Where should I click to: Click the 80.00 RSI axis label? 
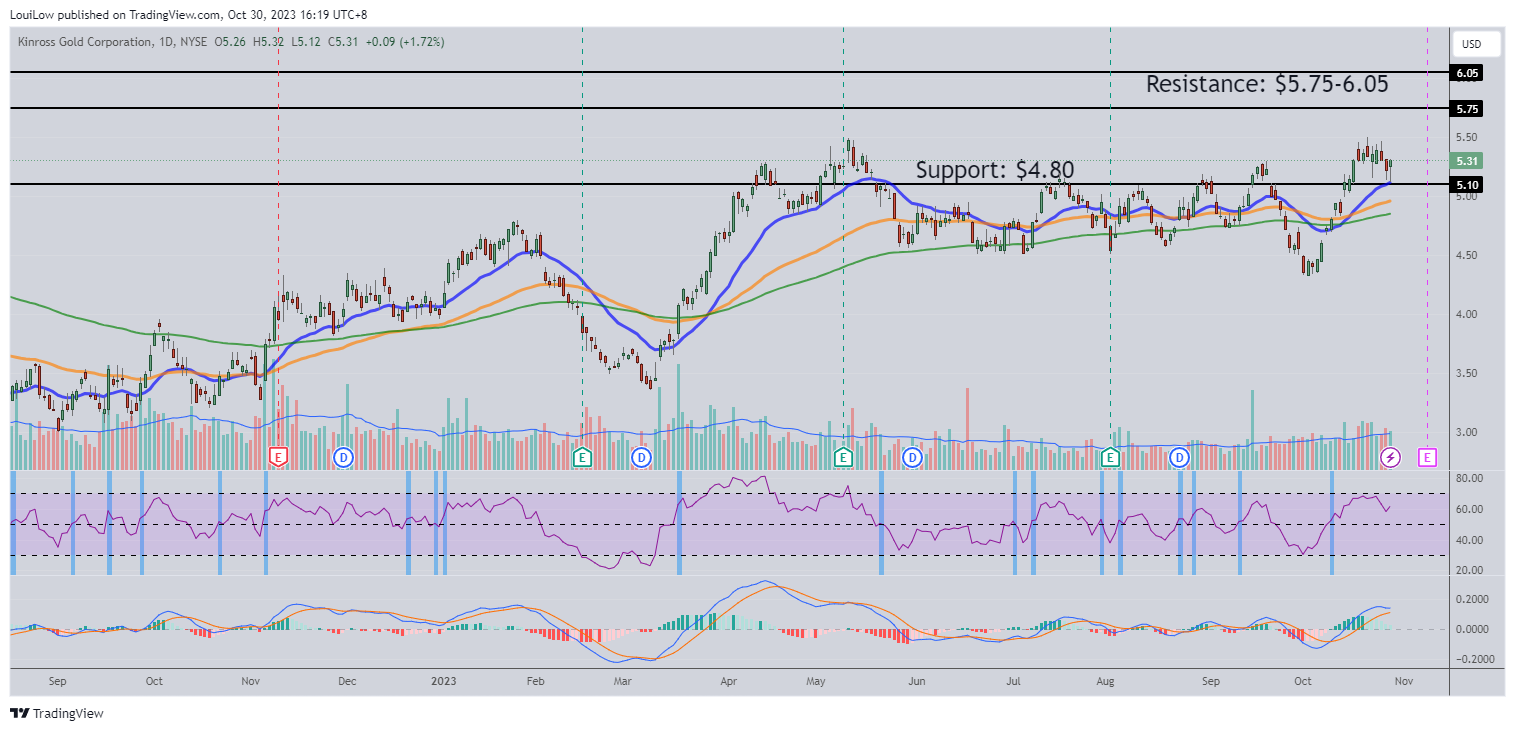pos(1469,479)
